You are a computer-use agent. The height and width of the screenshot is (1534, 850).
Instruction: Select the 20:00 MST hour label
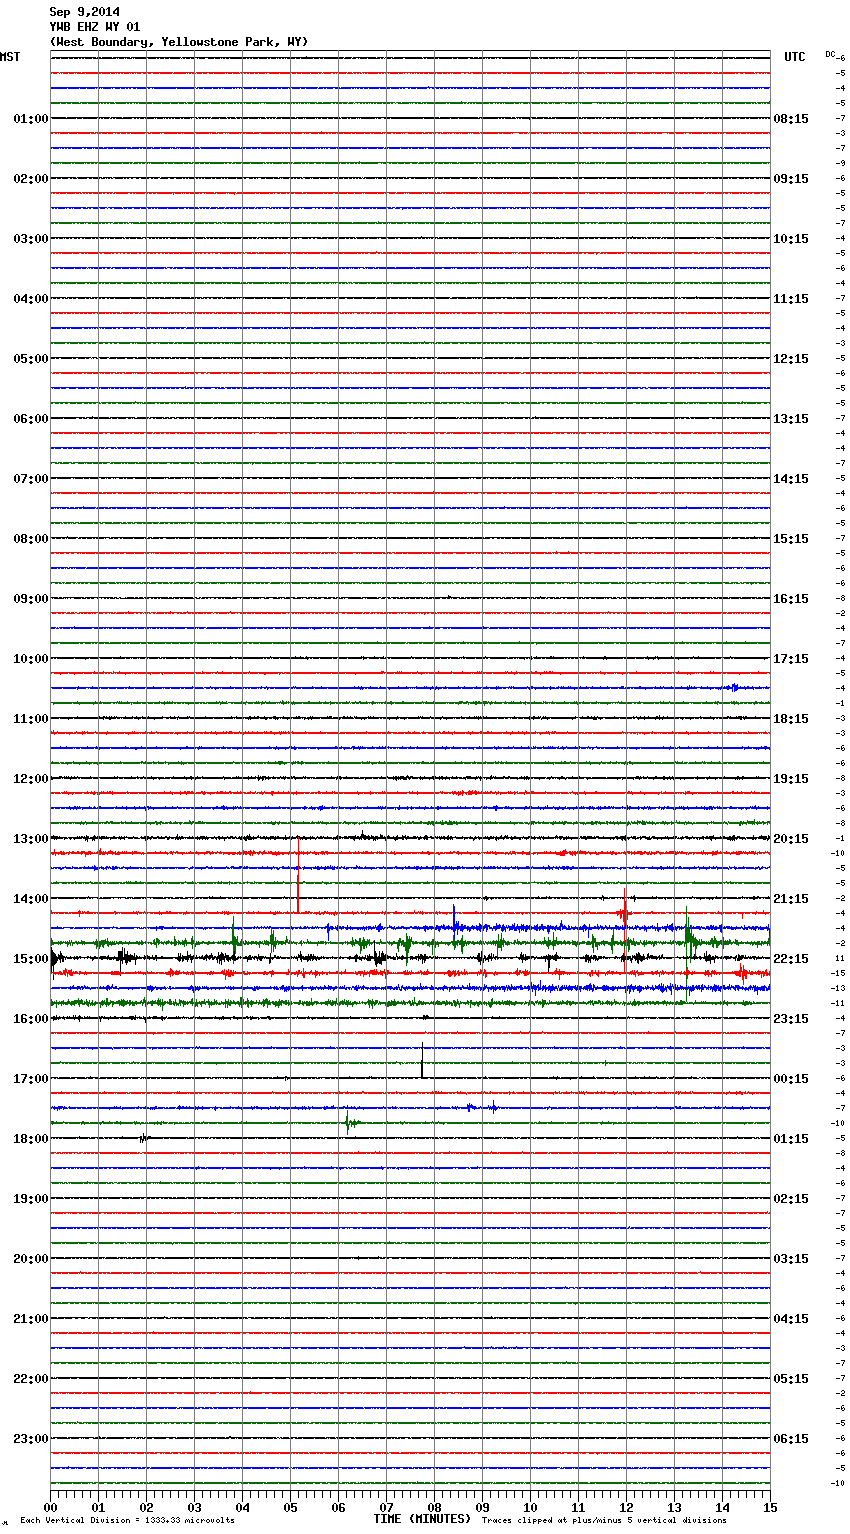tap(31, 1259)
